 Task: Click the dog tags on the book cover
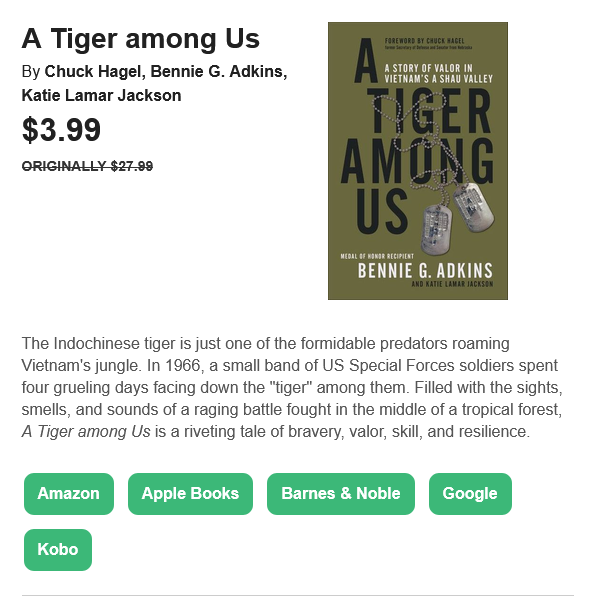pos(457,216)
